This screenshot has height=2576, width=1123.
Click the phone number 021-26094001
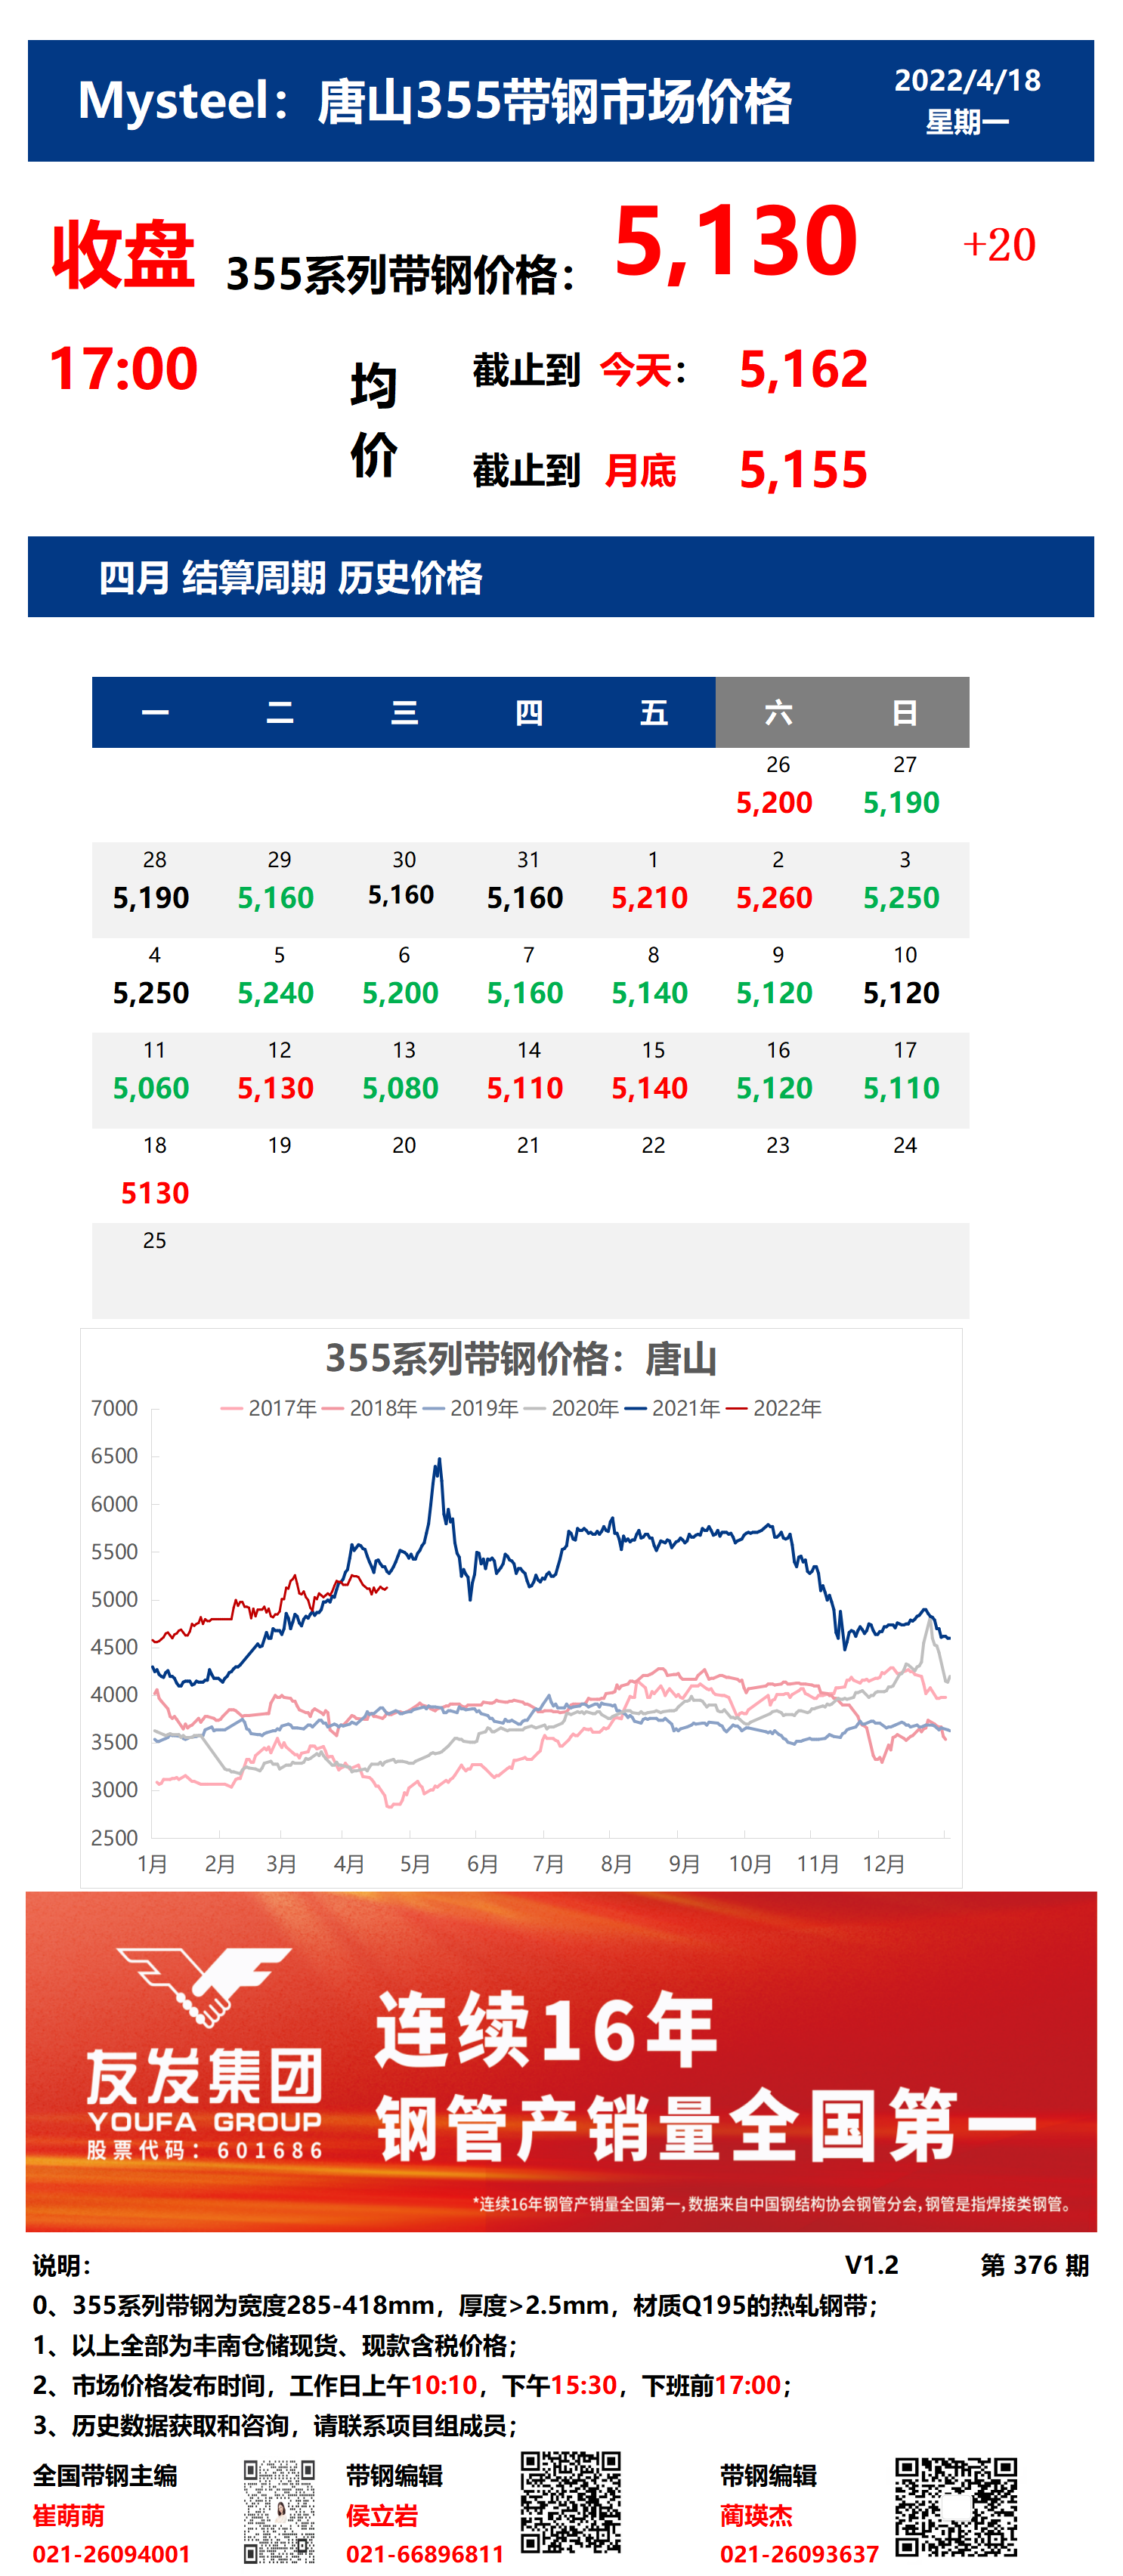point(111,2554)
